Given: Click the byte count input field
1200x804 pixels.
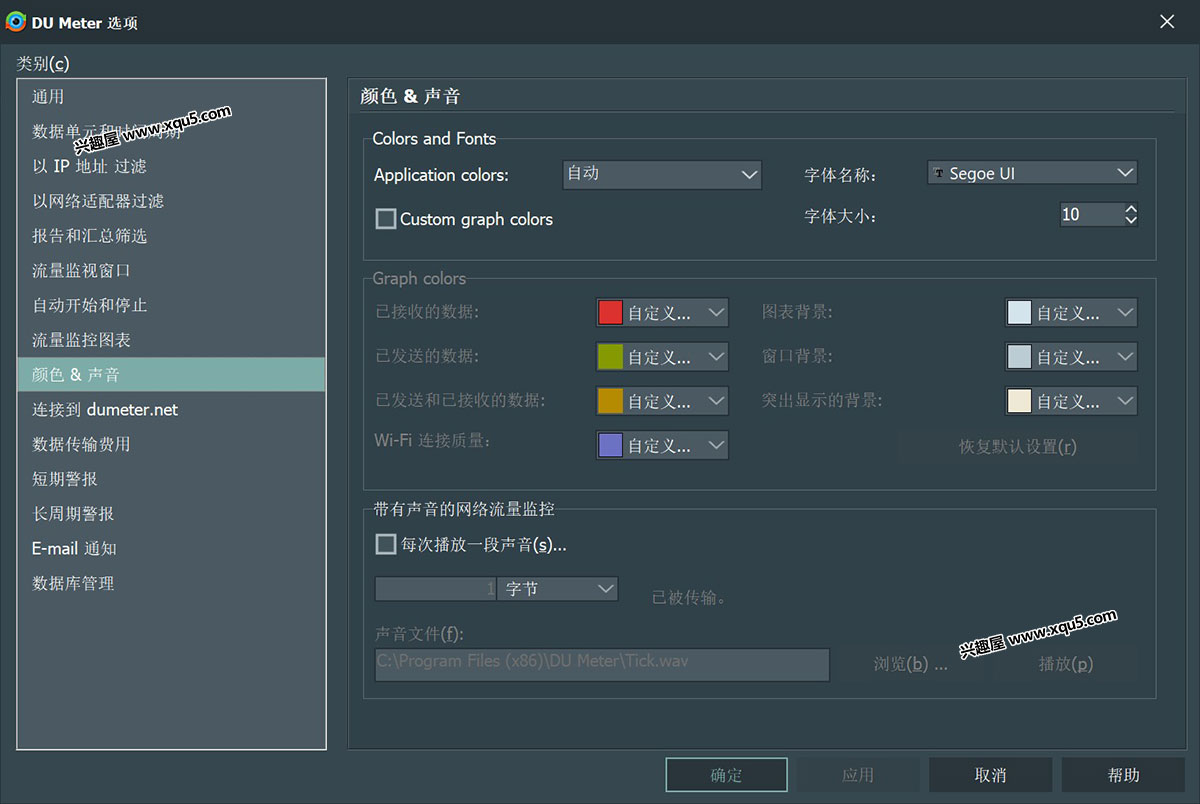Looking at the screenshot, I should click(x=436, y=589).
